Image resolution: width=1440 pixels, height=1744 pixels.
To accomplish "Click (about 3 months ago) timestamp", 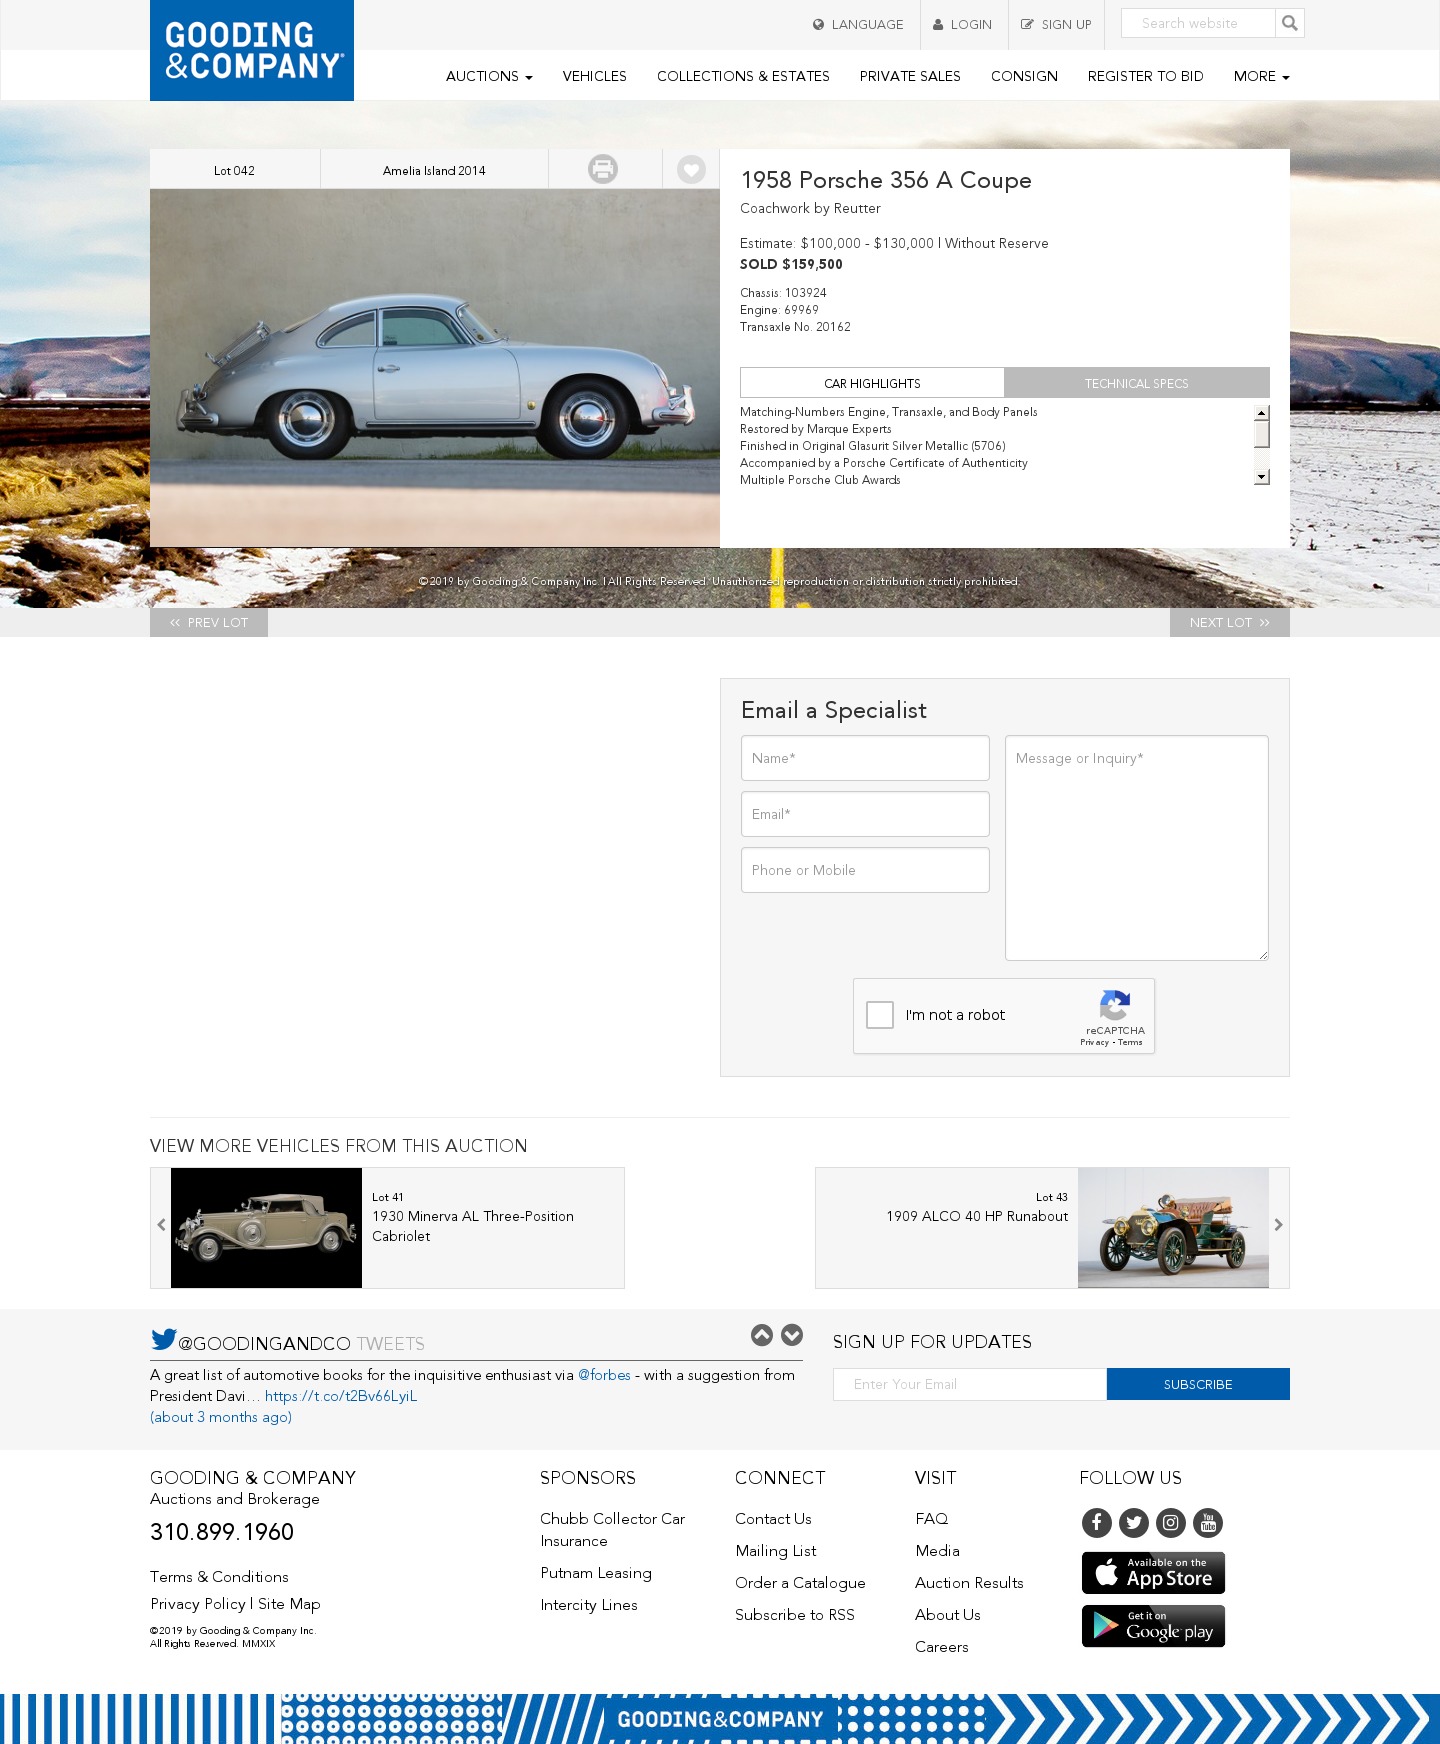I will (x=221, y=1417).
